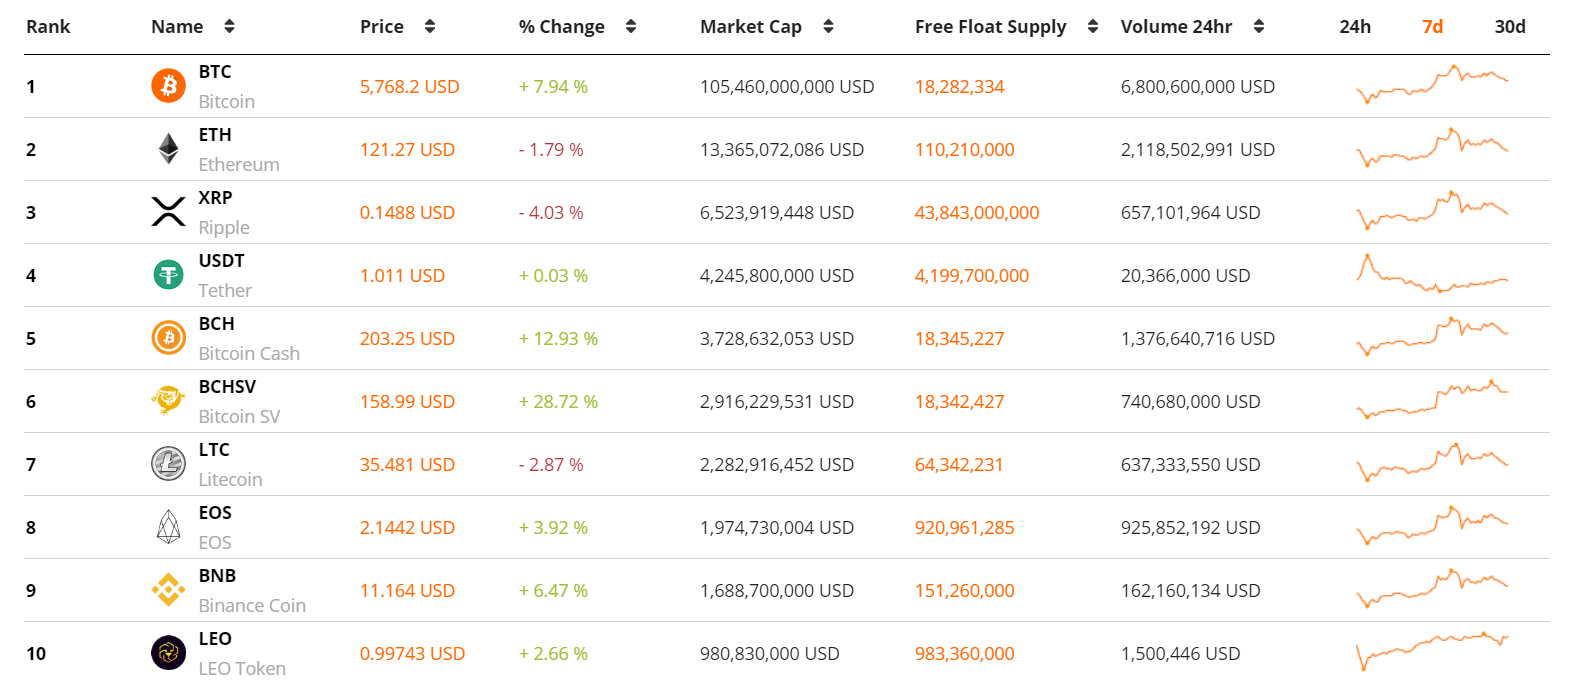Viewport: 1573px width, 680px height.
Task: Click EOS free float supply 920,961,285
Action: pos(964,528)
